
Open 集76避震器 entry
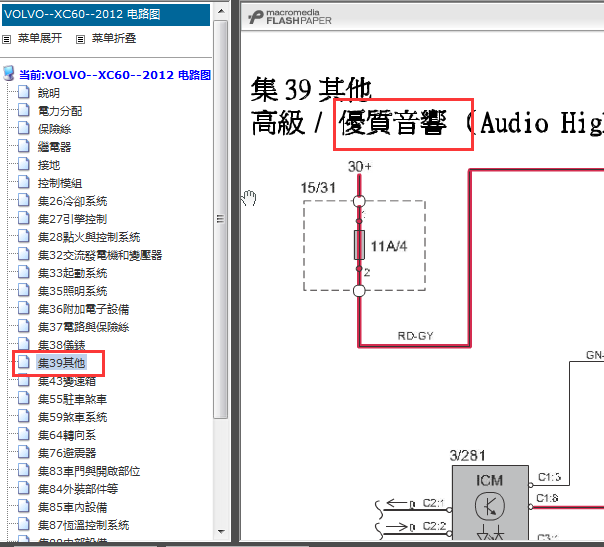67,453
